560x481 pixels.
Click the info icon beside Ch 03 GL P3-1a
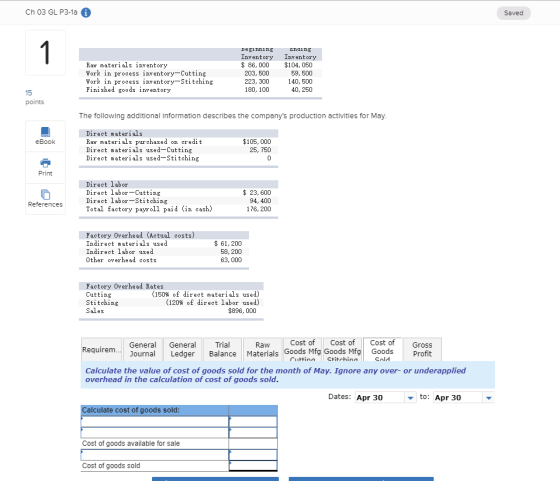click(x=86, y=12)
